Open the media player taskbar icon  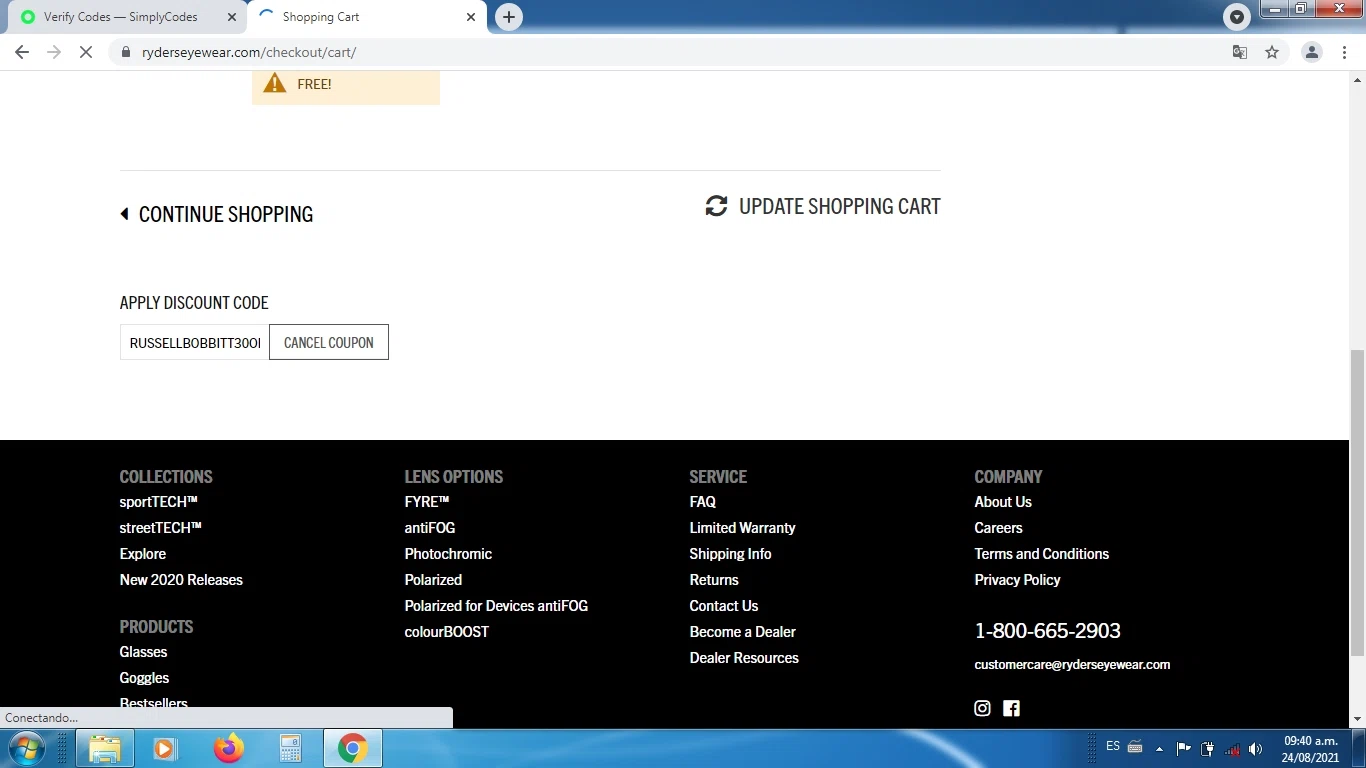165,748
